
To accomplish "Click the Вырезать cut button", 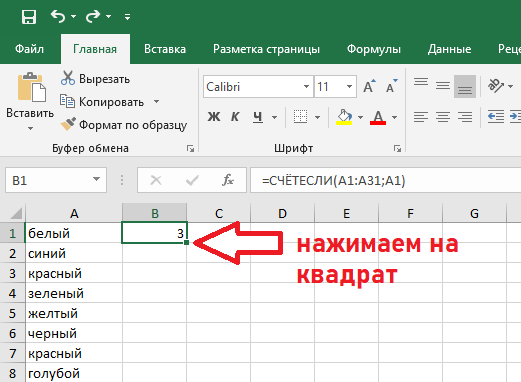I will 95,79.
